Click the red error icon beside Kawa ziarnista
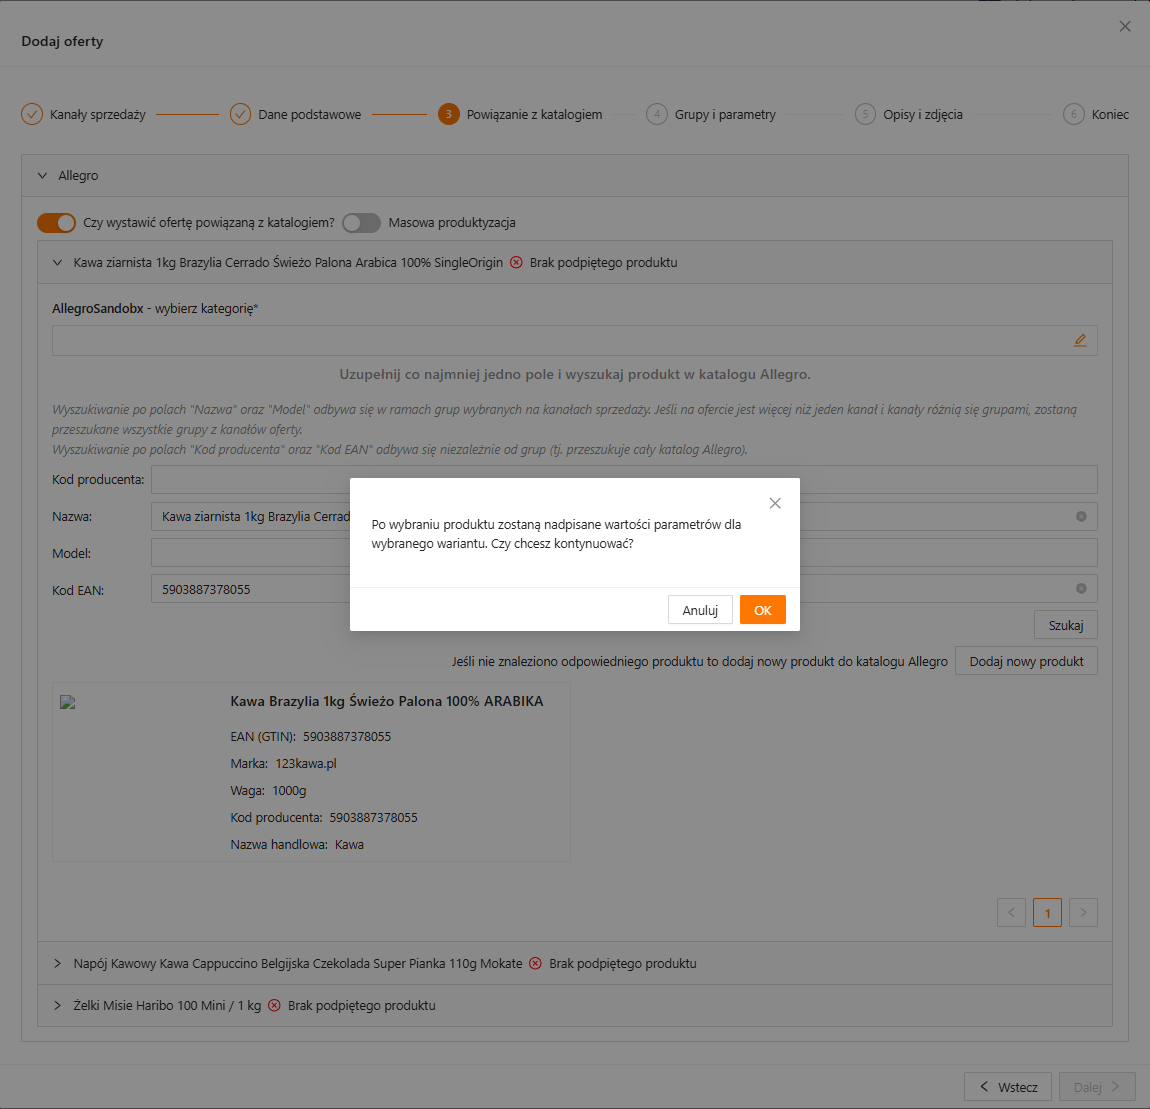 [x=516, y=263]
